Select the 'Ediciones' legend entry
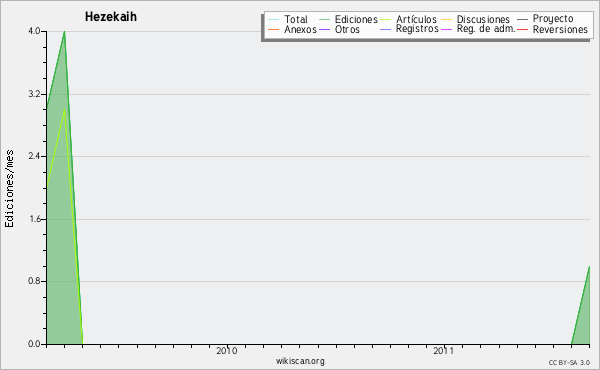This screenshot has width=600, height=370. coord(356,19)
